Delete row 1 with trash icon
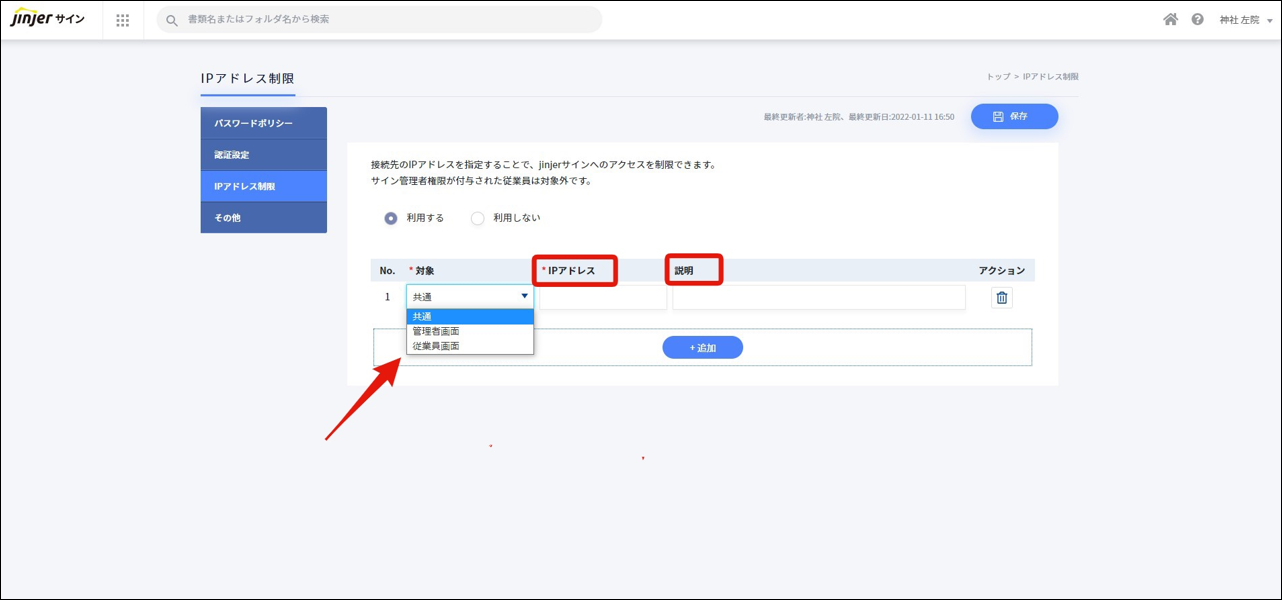 point(1001,297)
